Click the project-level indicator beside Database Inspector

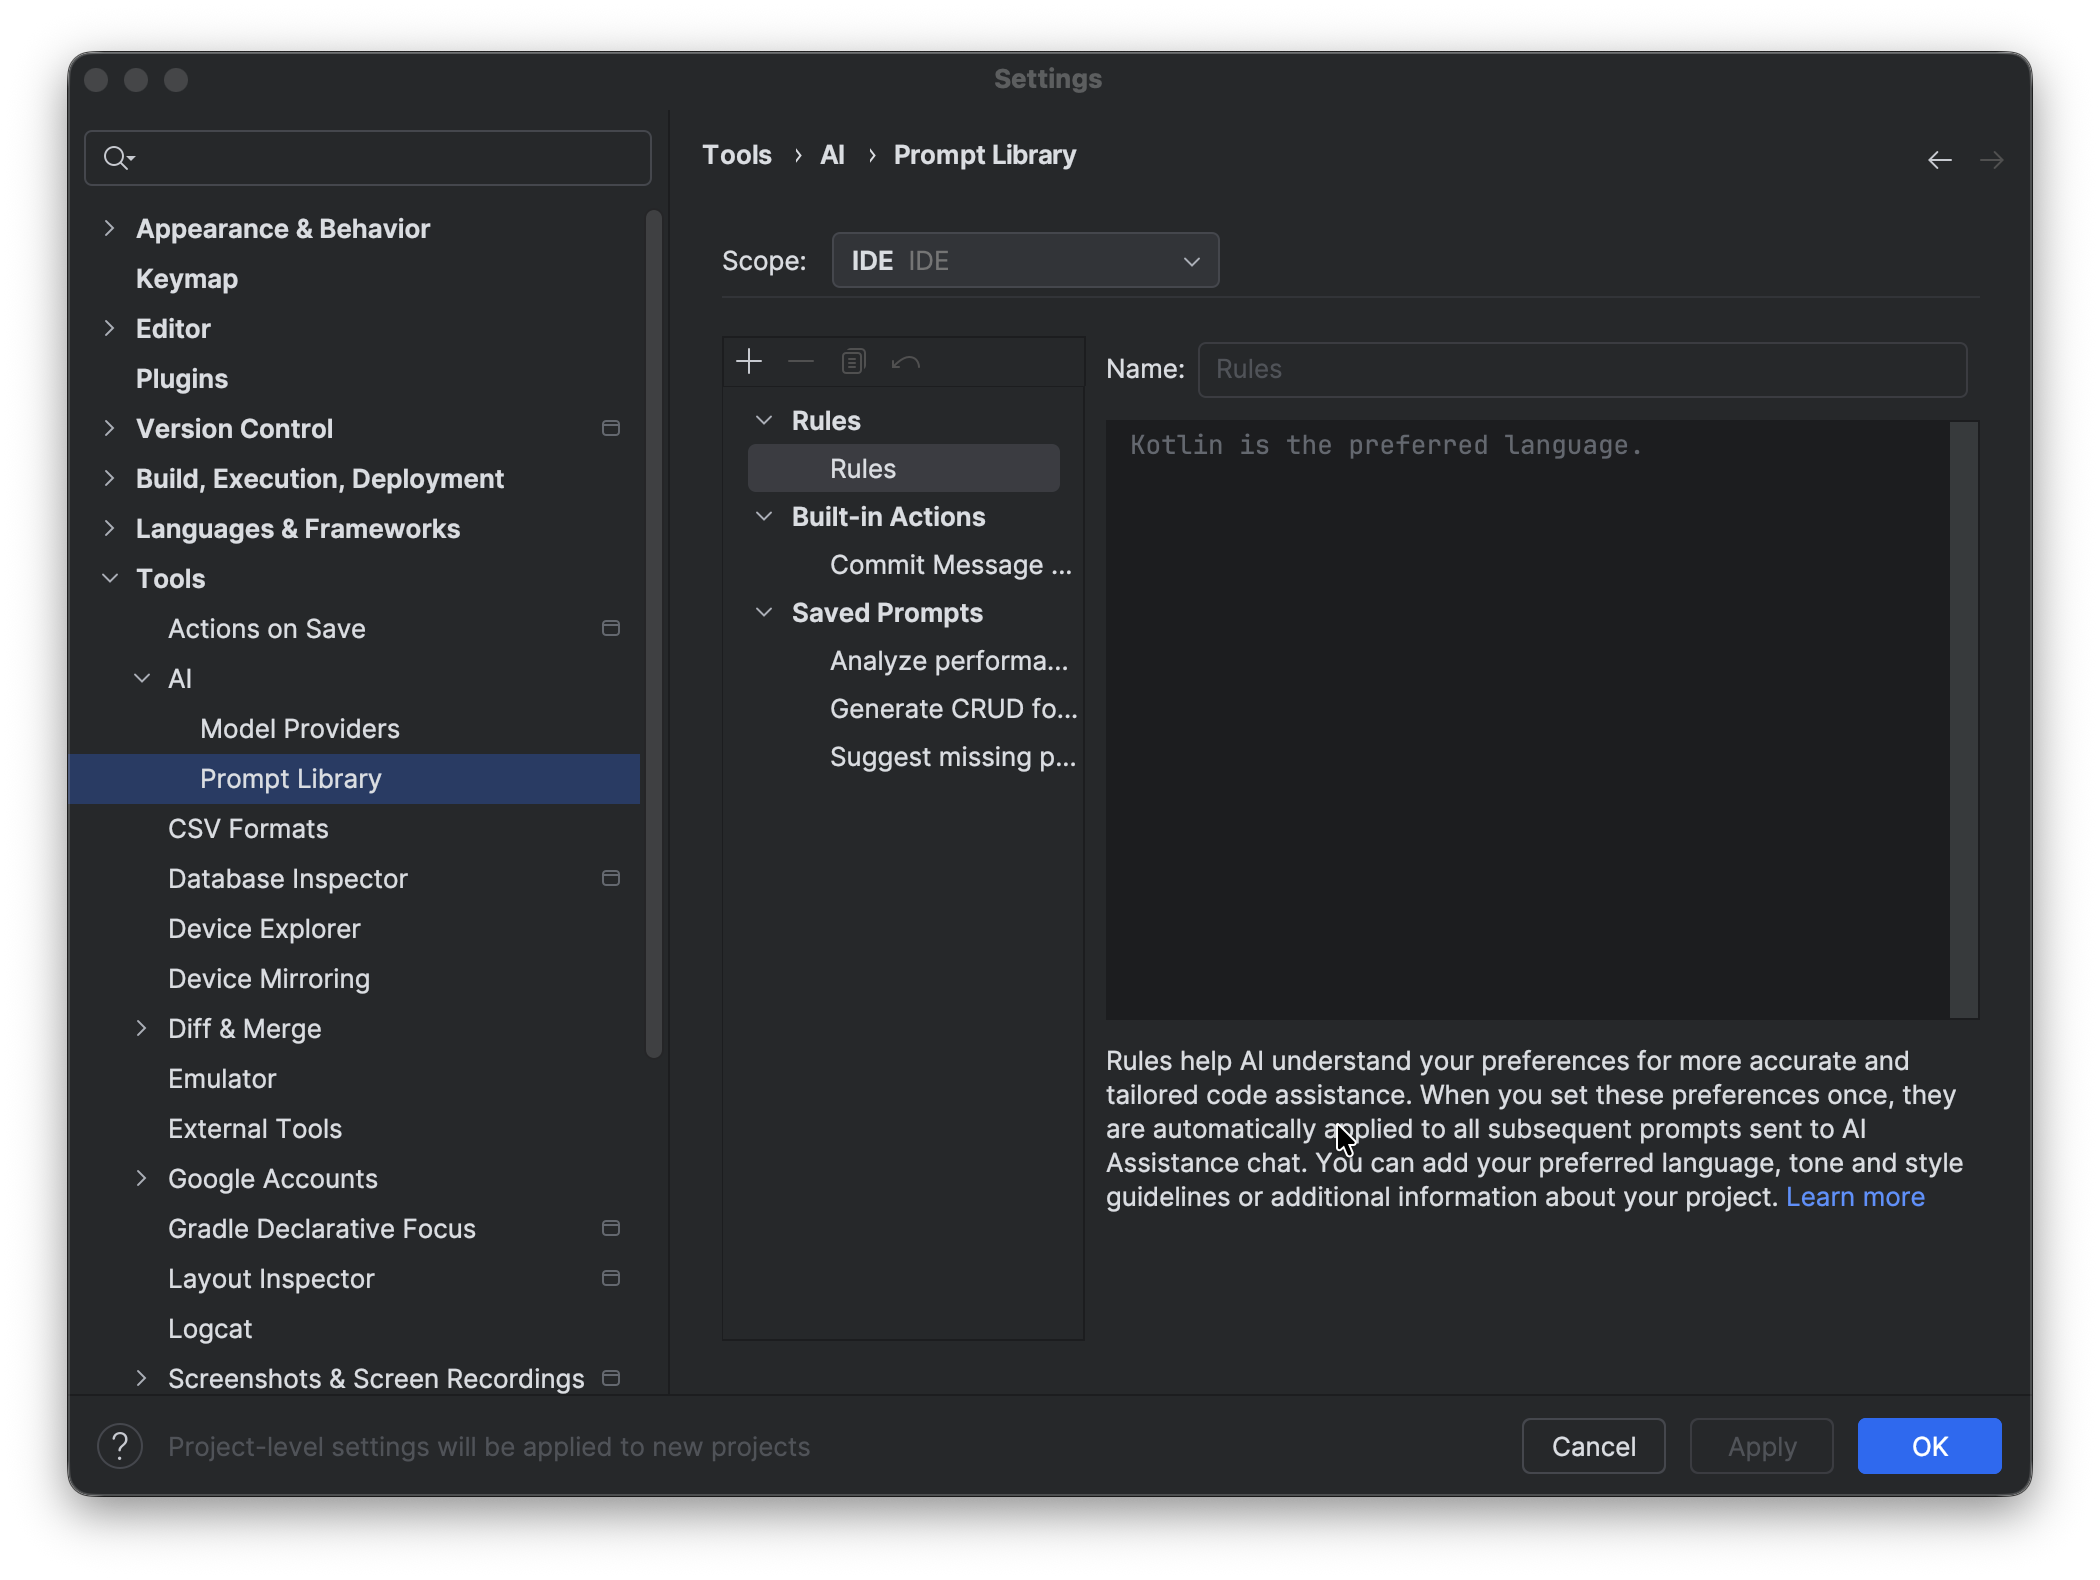pos(611,878)
